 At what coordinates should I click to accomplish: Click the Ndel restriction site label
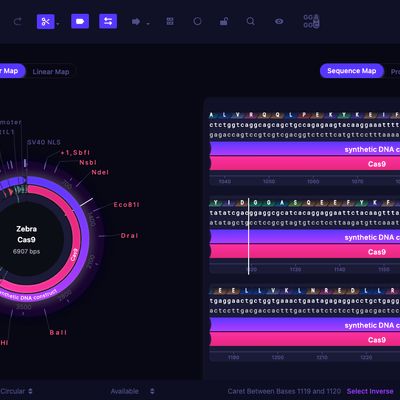point(100,172)
